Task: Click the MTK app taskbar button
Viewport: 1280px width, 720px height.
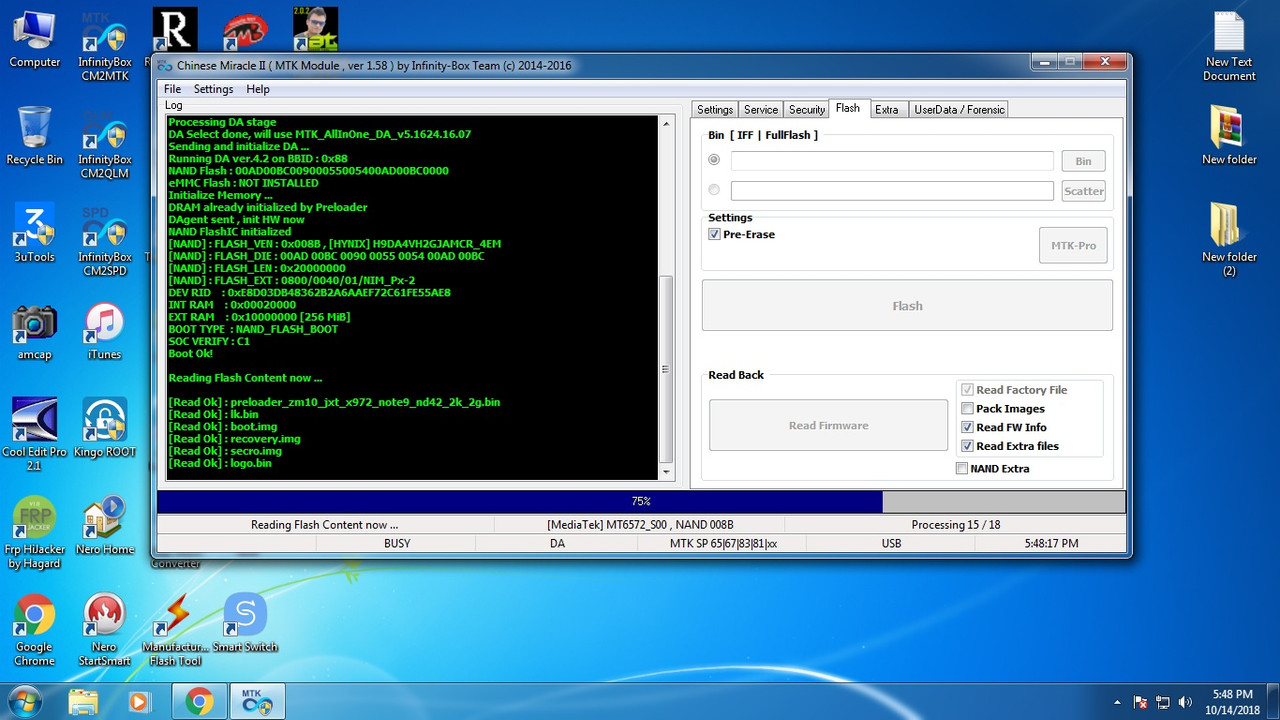Action: (x=257, y=702)
